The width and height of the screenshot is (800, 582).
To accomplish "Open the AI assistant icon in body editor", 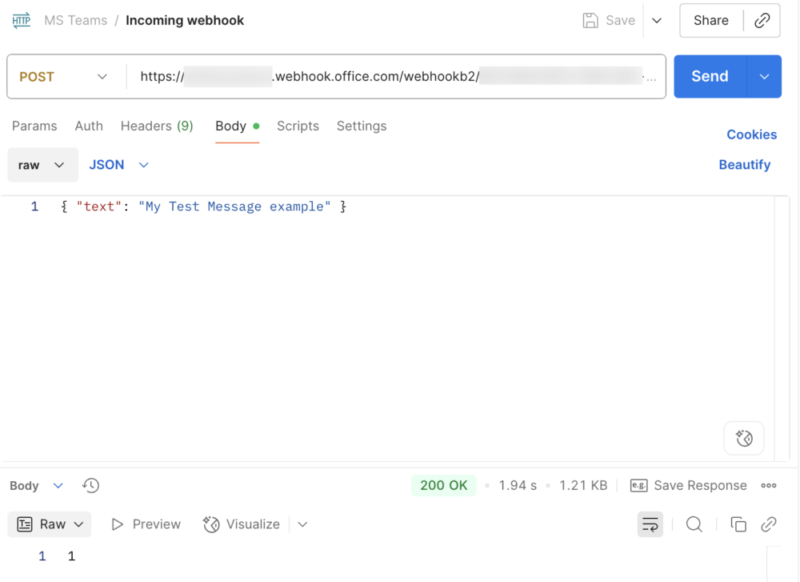I will 744,438.
